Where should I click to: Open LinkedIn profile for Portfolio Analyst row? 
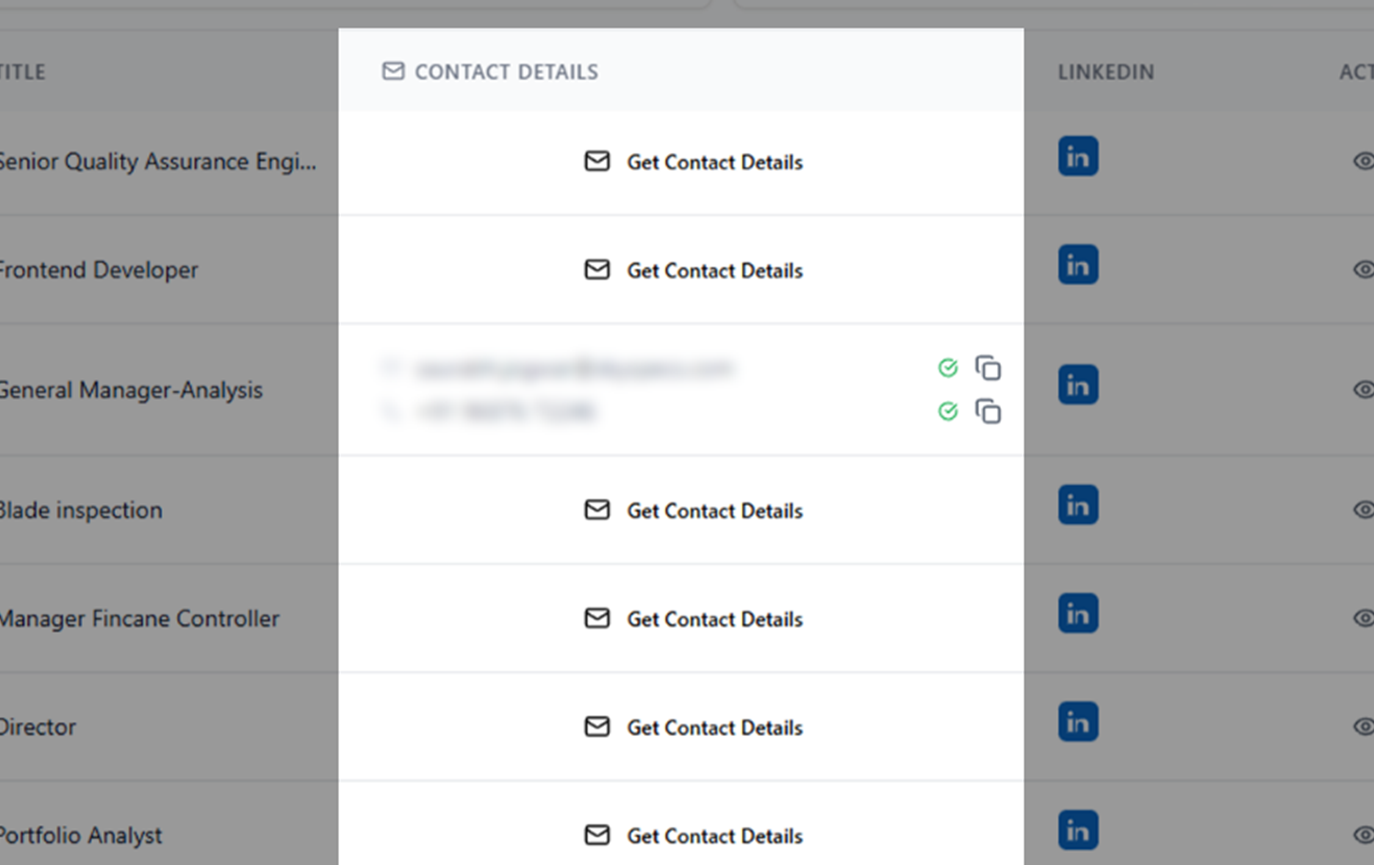coord(1078,831)
